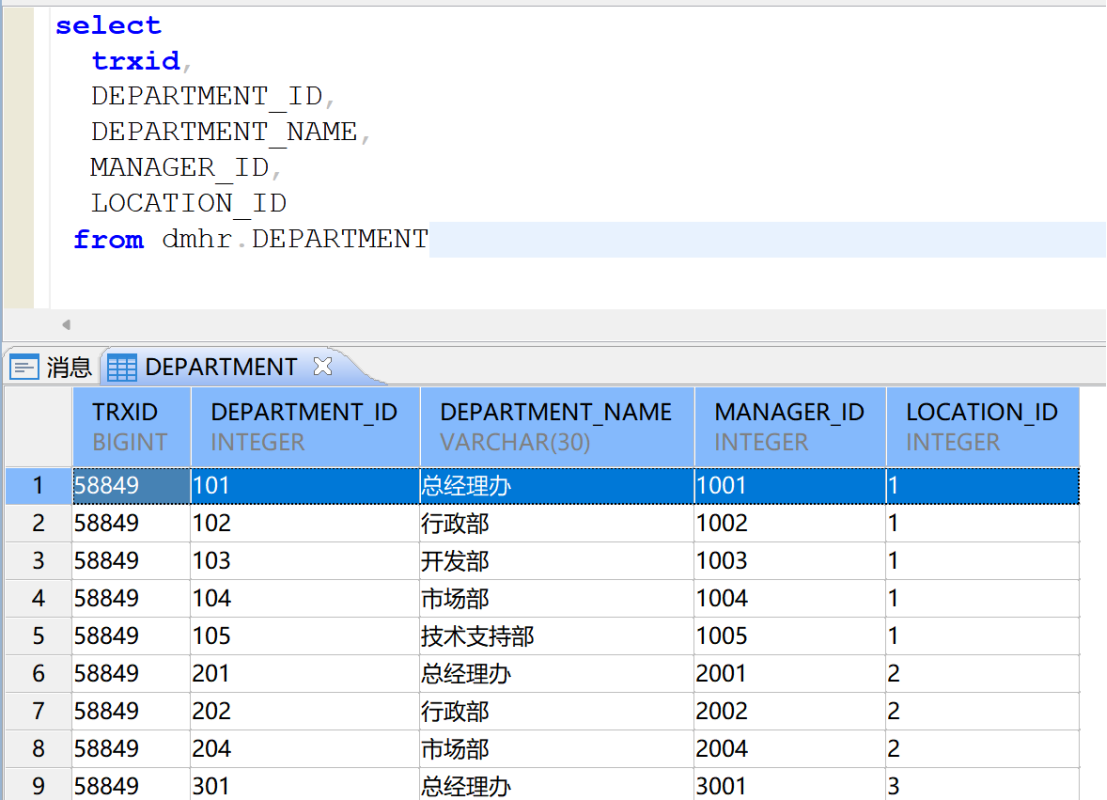Screen dimensions: 1107x800
Task: Switch to the DEPARTMENT results tab
Action: (x=221, y=367)
